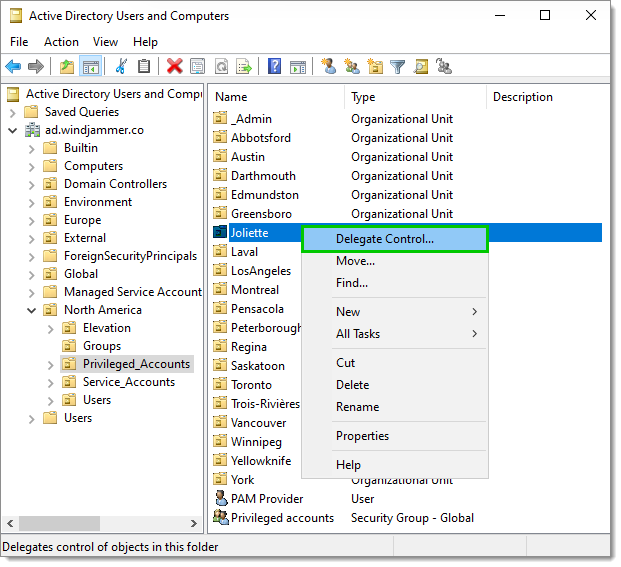Click the Saved Queries folder icon

[x=31, y=112]
